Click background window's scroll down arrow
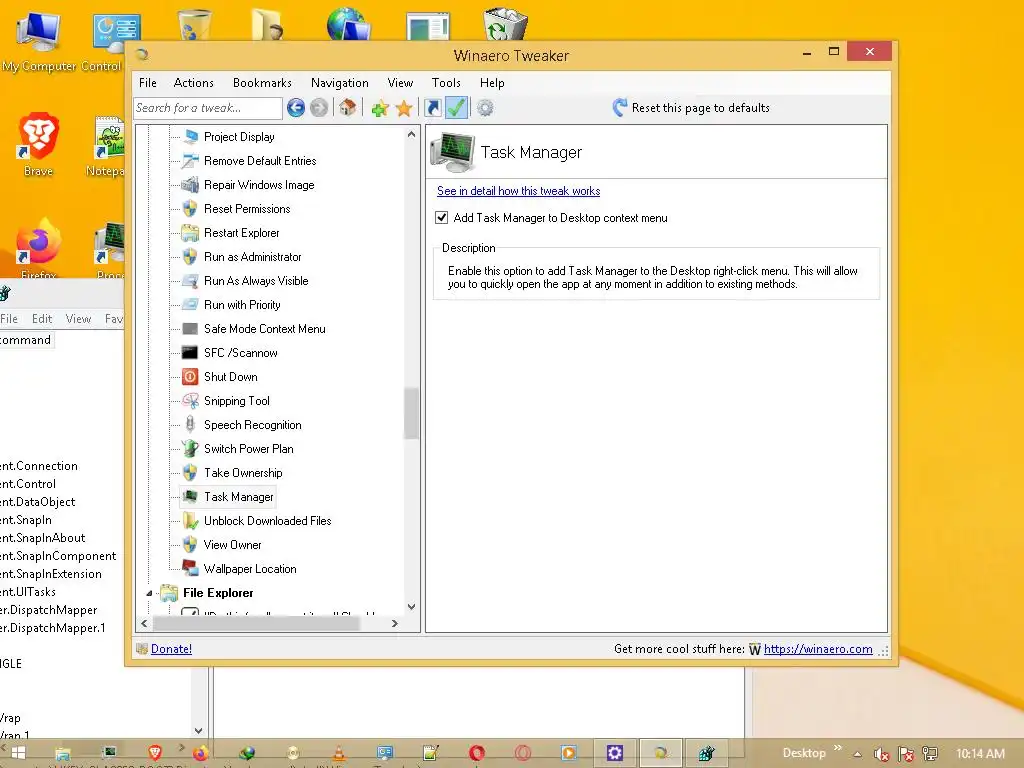 pyautogui.click(x=199, y=731)
